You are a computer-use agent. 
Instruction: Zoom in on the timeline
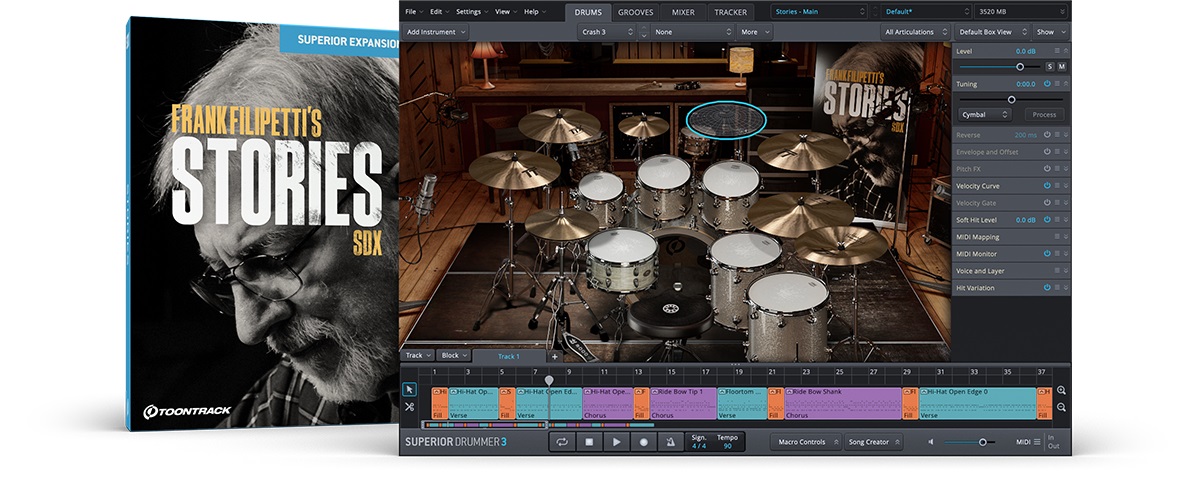[x=1061, y=390]
